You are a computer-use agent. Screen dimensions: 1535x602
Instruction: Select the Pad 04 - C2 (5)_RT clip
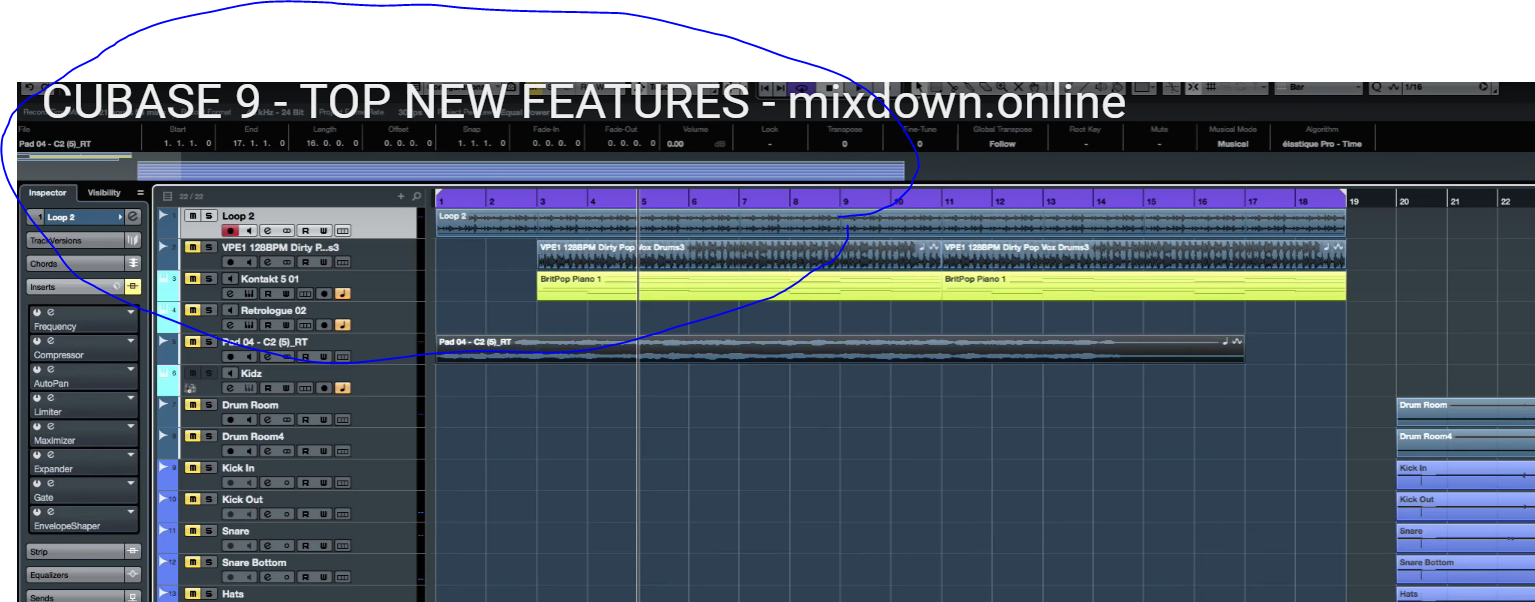(840, 348)
